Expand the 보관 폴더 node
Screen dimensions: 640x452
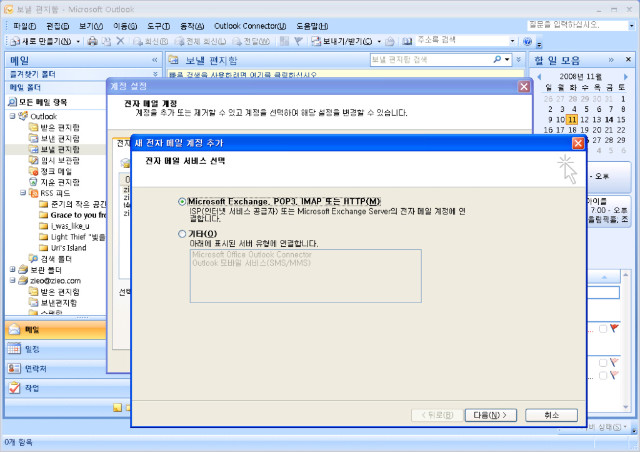tap(13, 269)
